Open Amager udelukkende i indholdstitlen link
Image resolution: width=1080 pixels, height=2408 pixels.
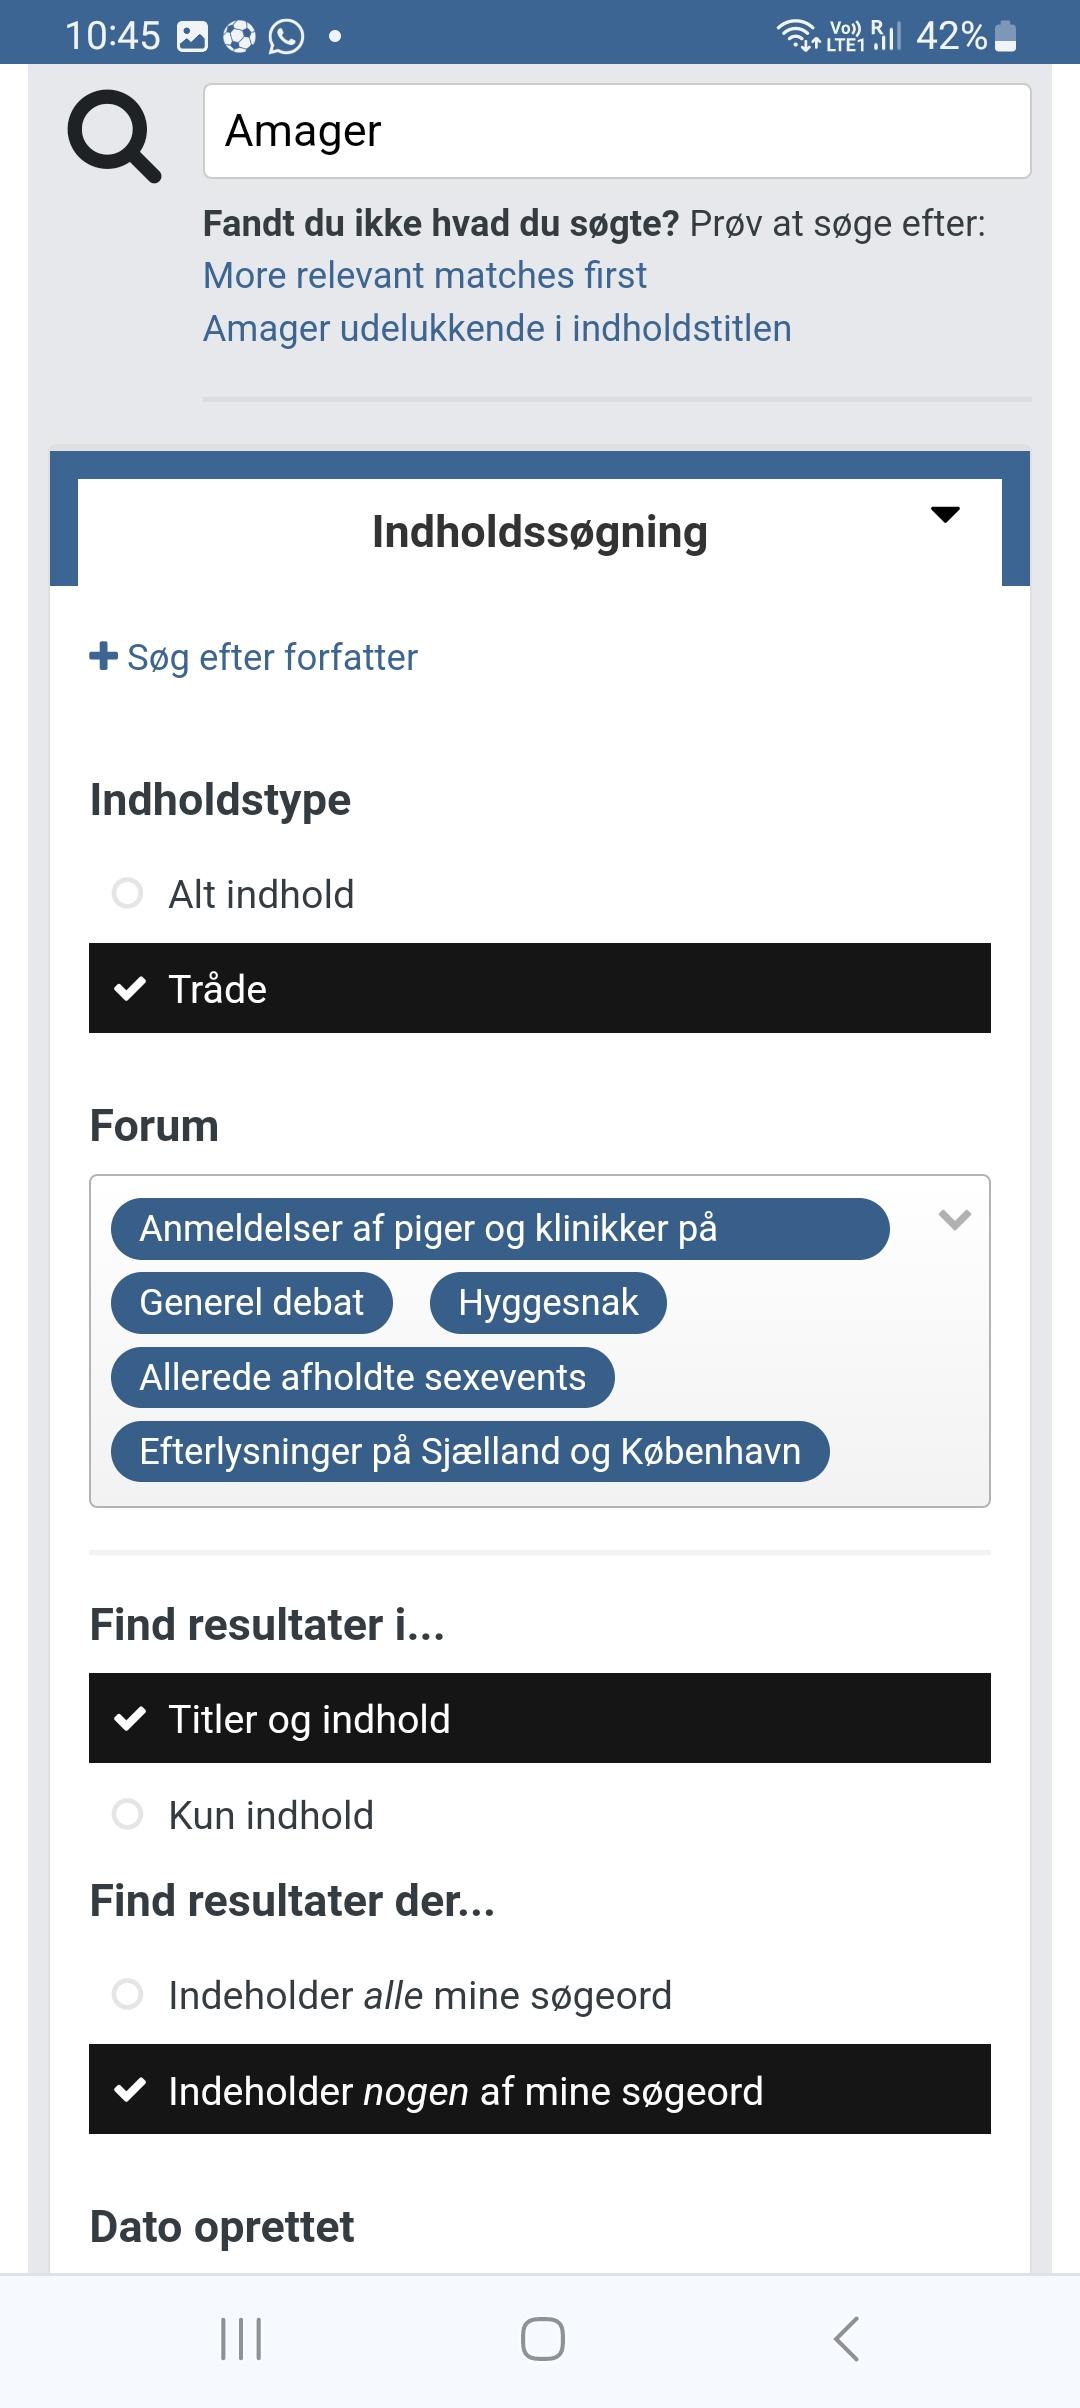point(497,328)
